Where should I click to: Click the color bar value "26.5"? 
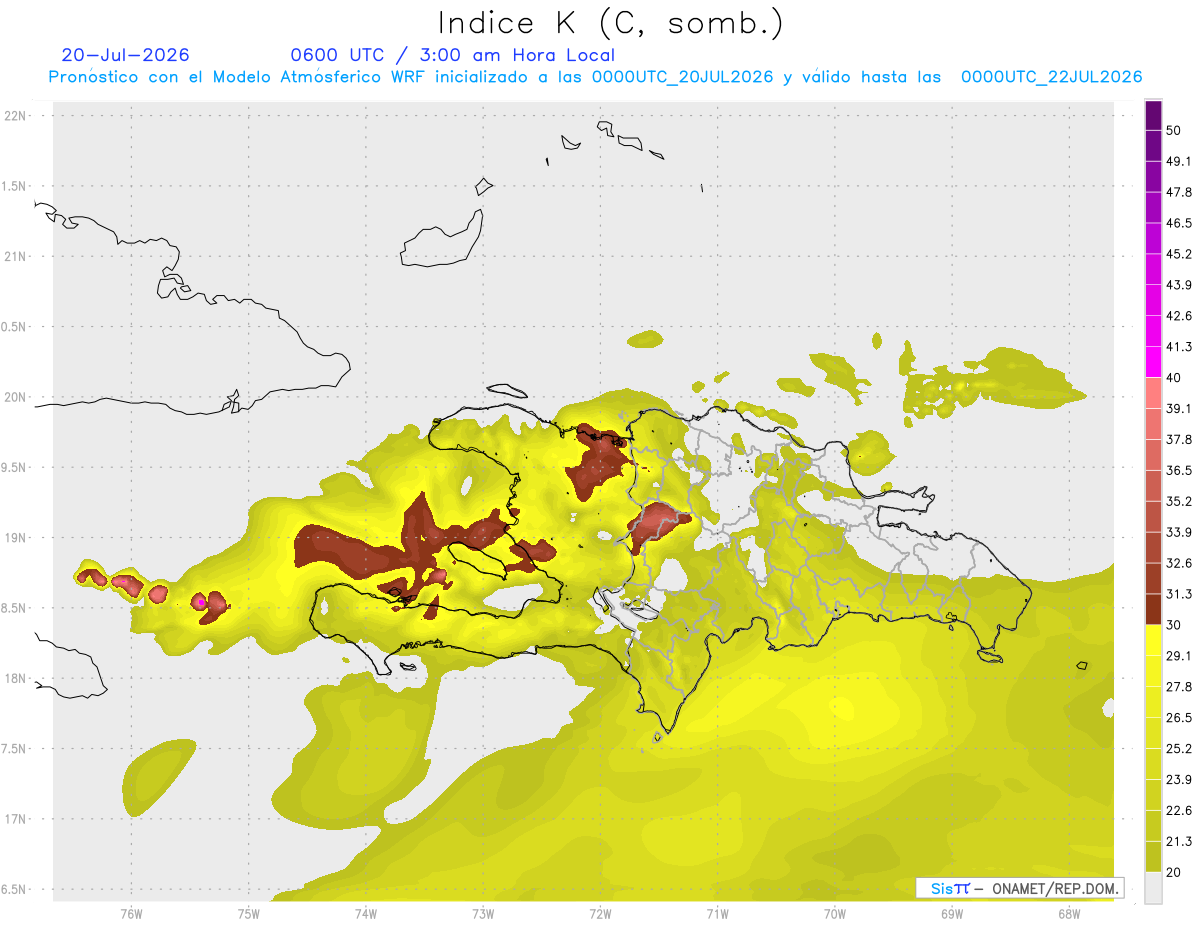click(x=1178, y=718)
